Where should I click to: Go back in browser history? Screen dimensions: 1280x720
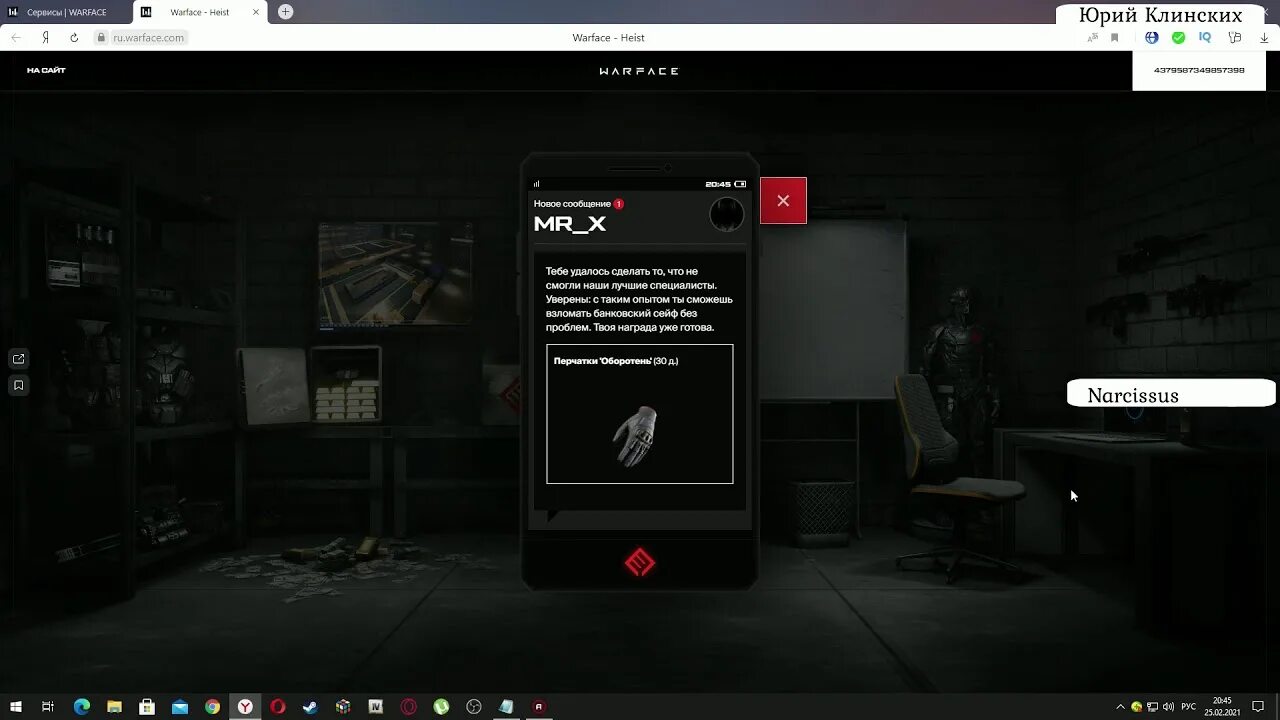pos(16,37)
